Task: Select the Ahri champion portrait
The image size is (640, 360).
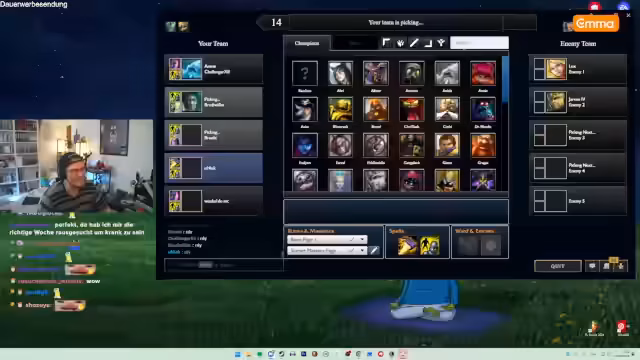Action: pyautogui.click(x=340, y=73)
